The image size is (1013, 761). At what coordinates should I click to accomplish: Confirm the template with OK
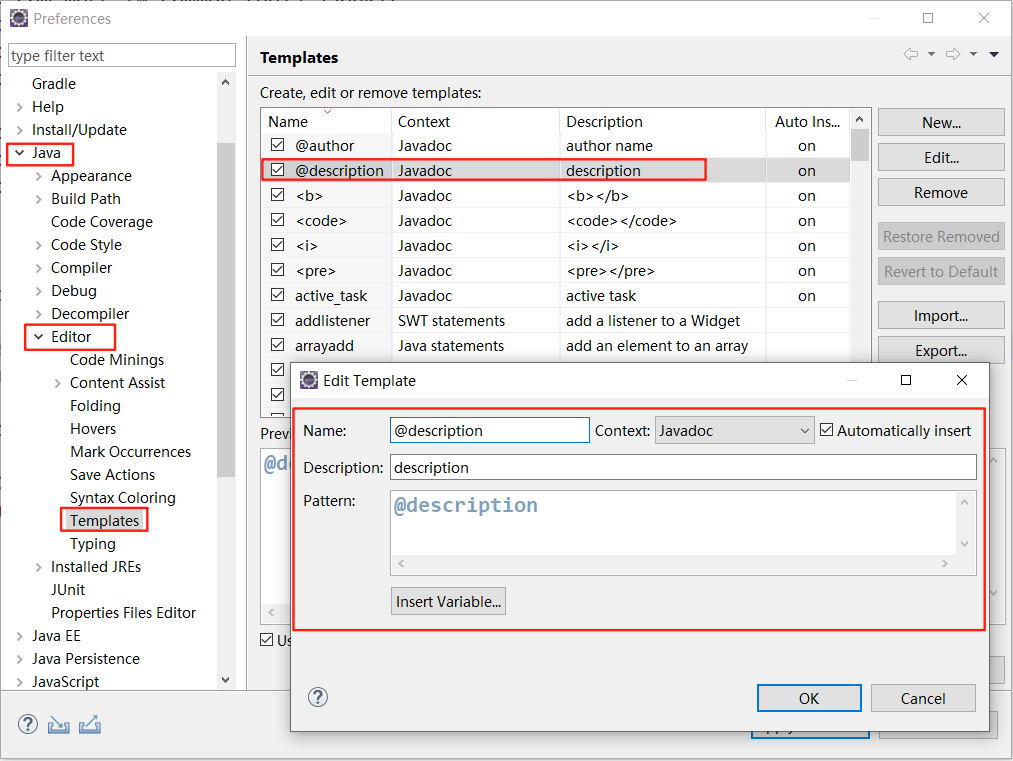pos(809,698)
